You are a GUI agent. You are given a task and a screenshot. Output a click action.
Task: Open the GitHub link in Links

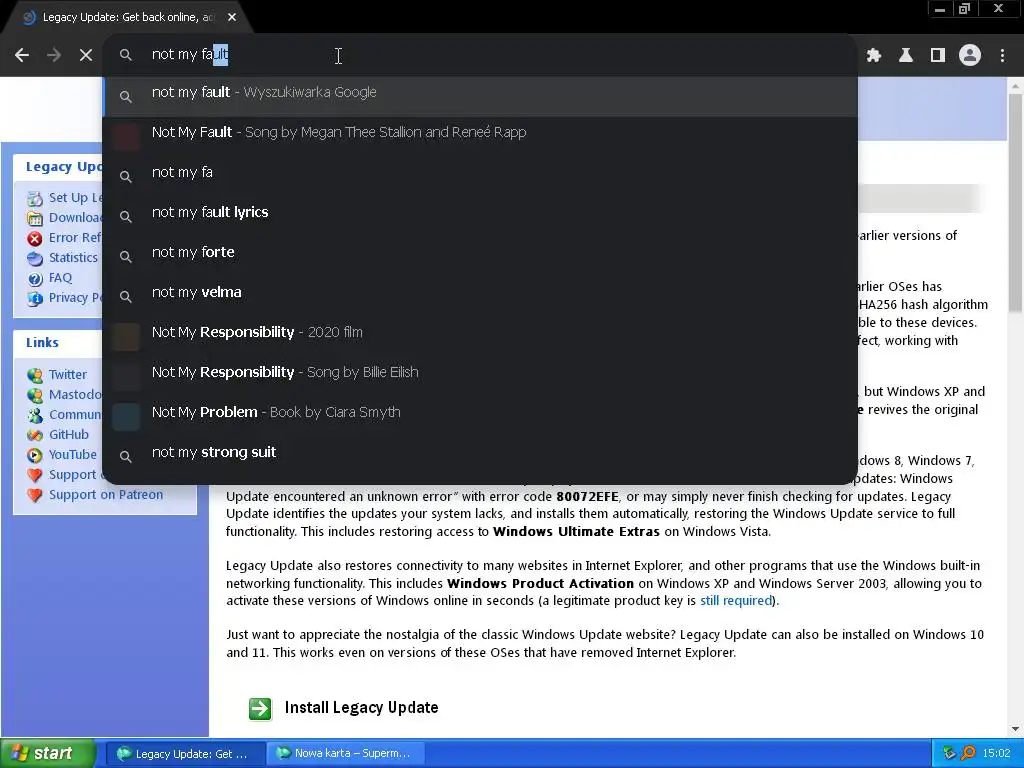[x=69, y=435]
